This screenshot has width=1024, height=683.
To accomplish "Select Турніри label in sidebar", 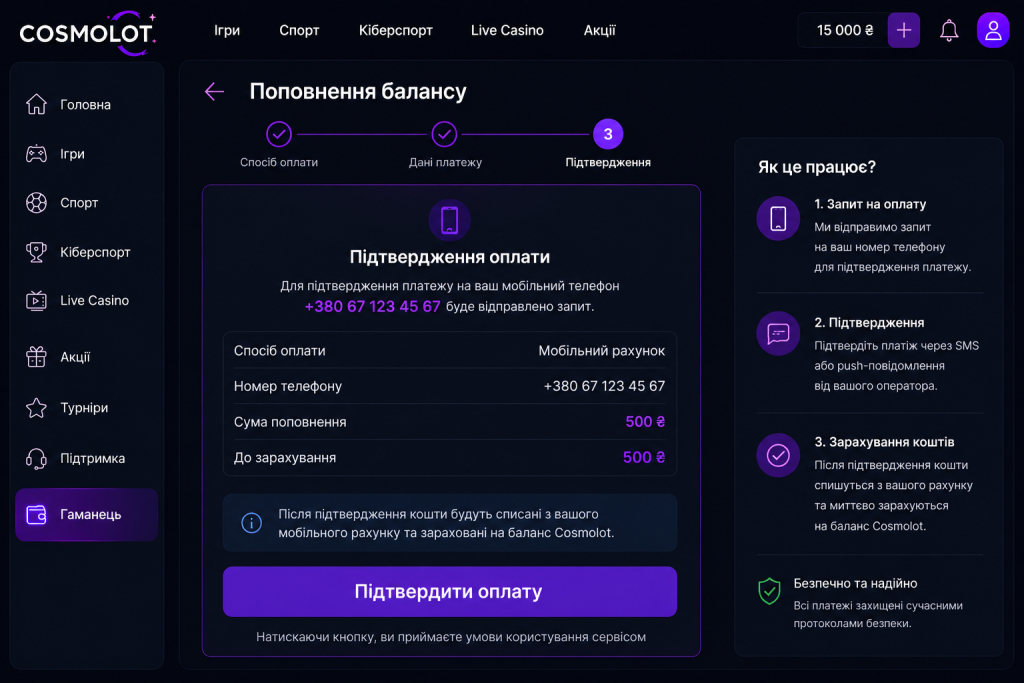I will coord(84,408).
